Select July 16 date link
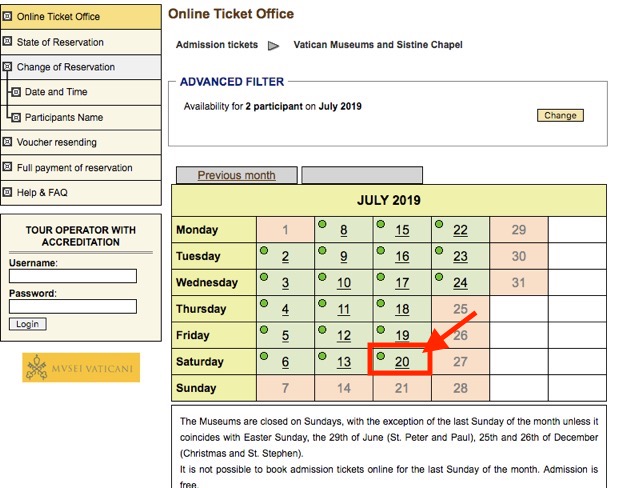This screenshot has width=623, height=488. tap(402, 256)
